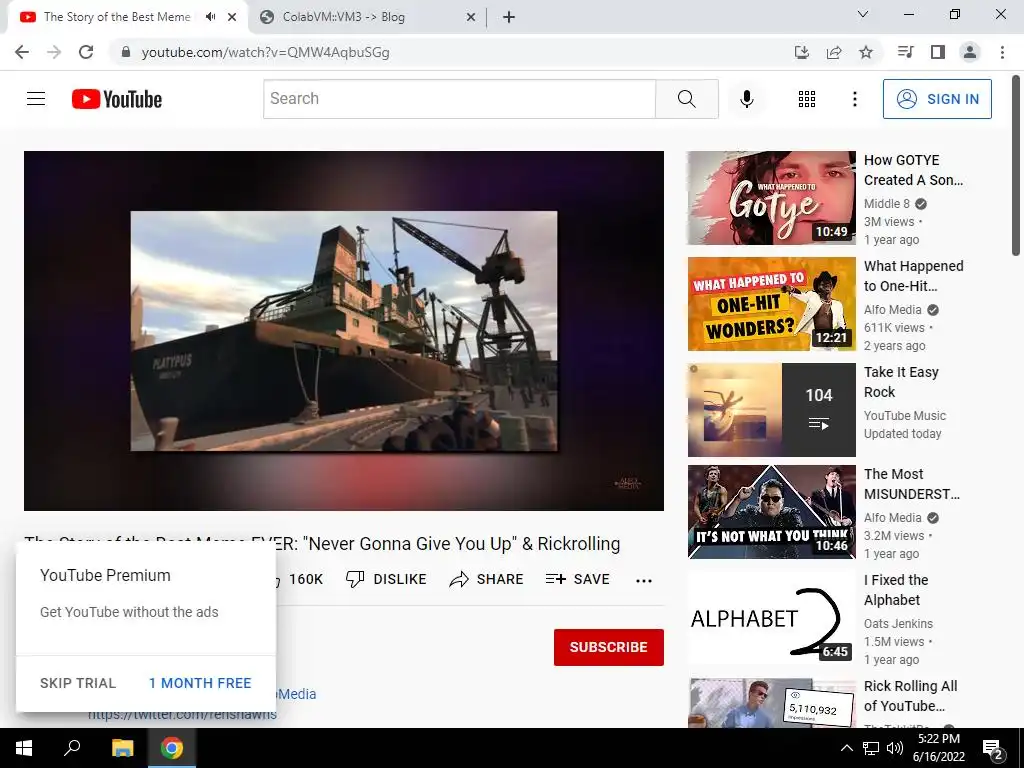Screen dimensions: 1024x768
Task: Click SKIP TRIAL in Premium popup
Action: tap(78, 683)
